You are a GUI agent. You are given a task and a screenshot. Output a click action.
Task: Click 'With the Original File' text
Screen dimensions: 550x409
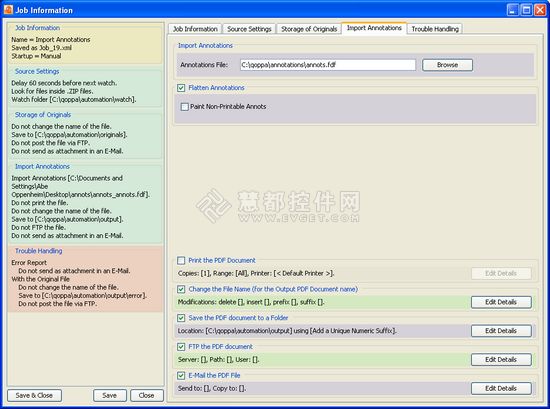pyautogui.click(x=40, y=279)
